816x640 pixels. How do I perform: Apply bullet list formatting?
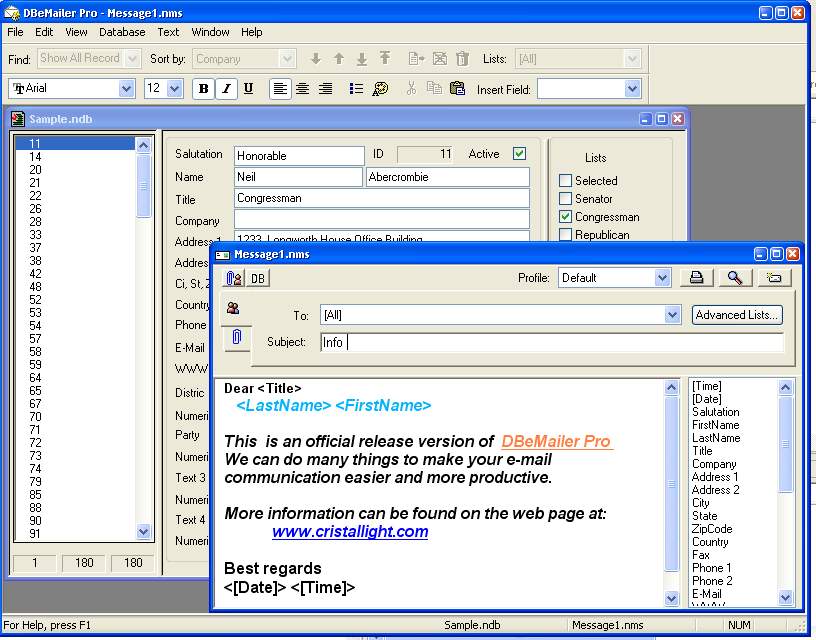[x=356, y=89]
